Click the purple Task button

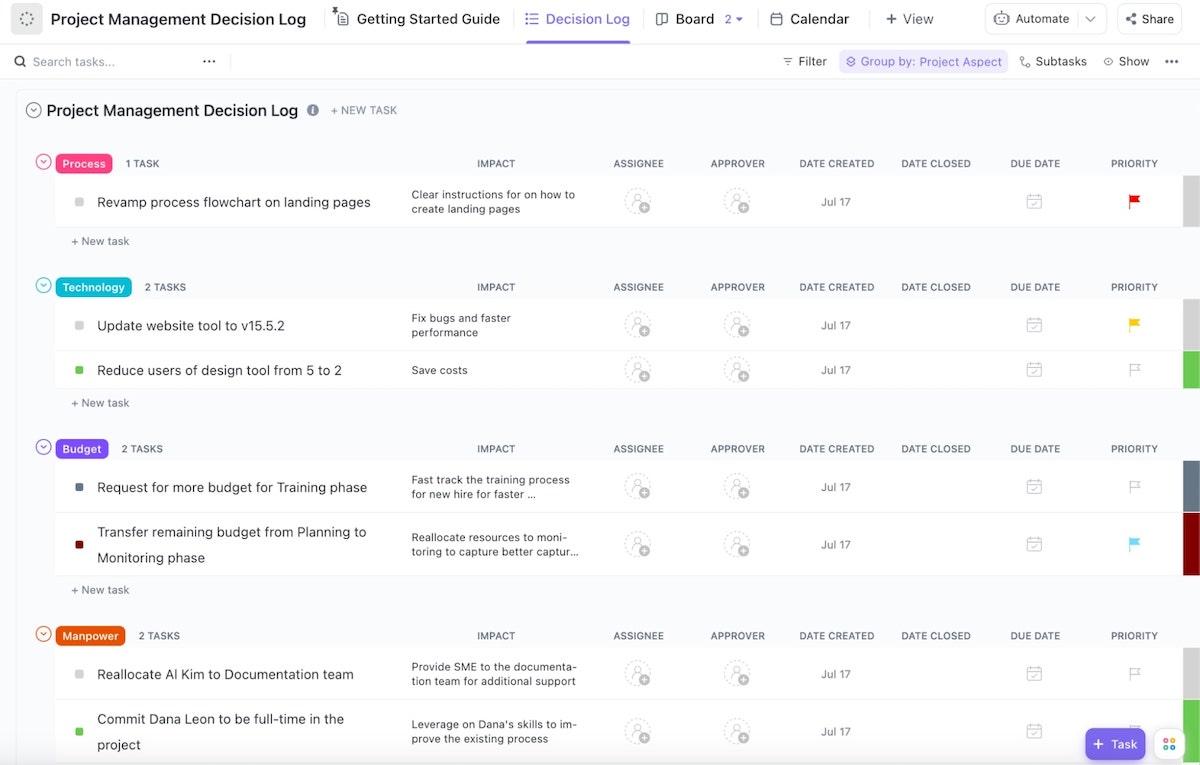pyautogui.click(x=1114, y=744)
